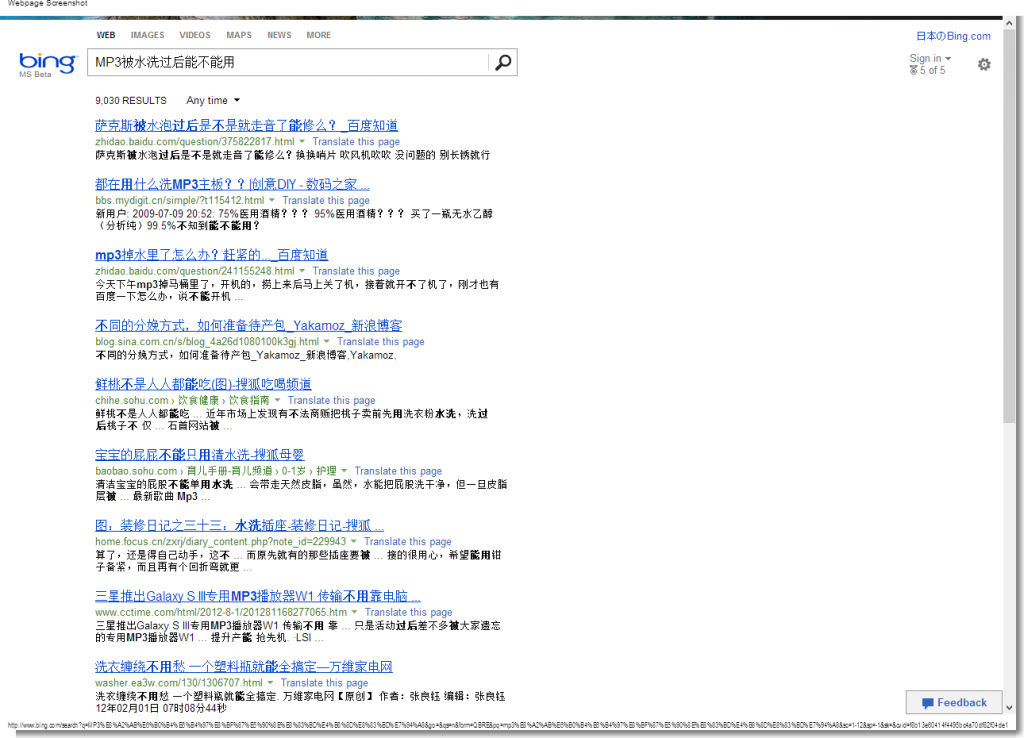Go to the NEWS tab
1024x738 pixels.
point(279,35)
